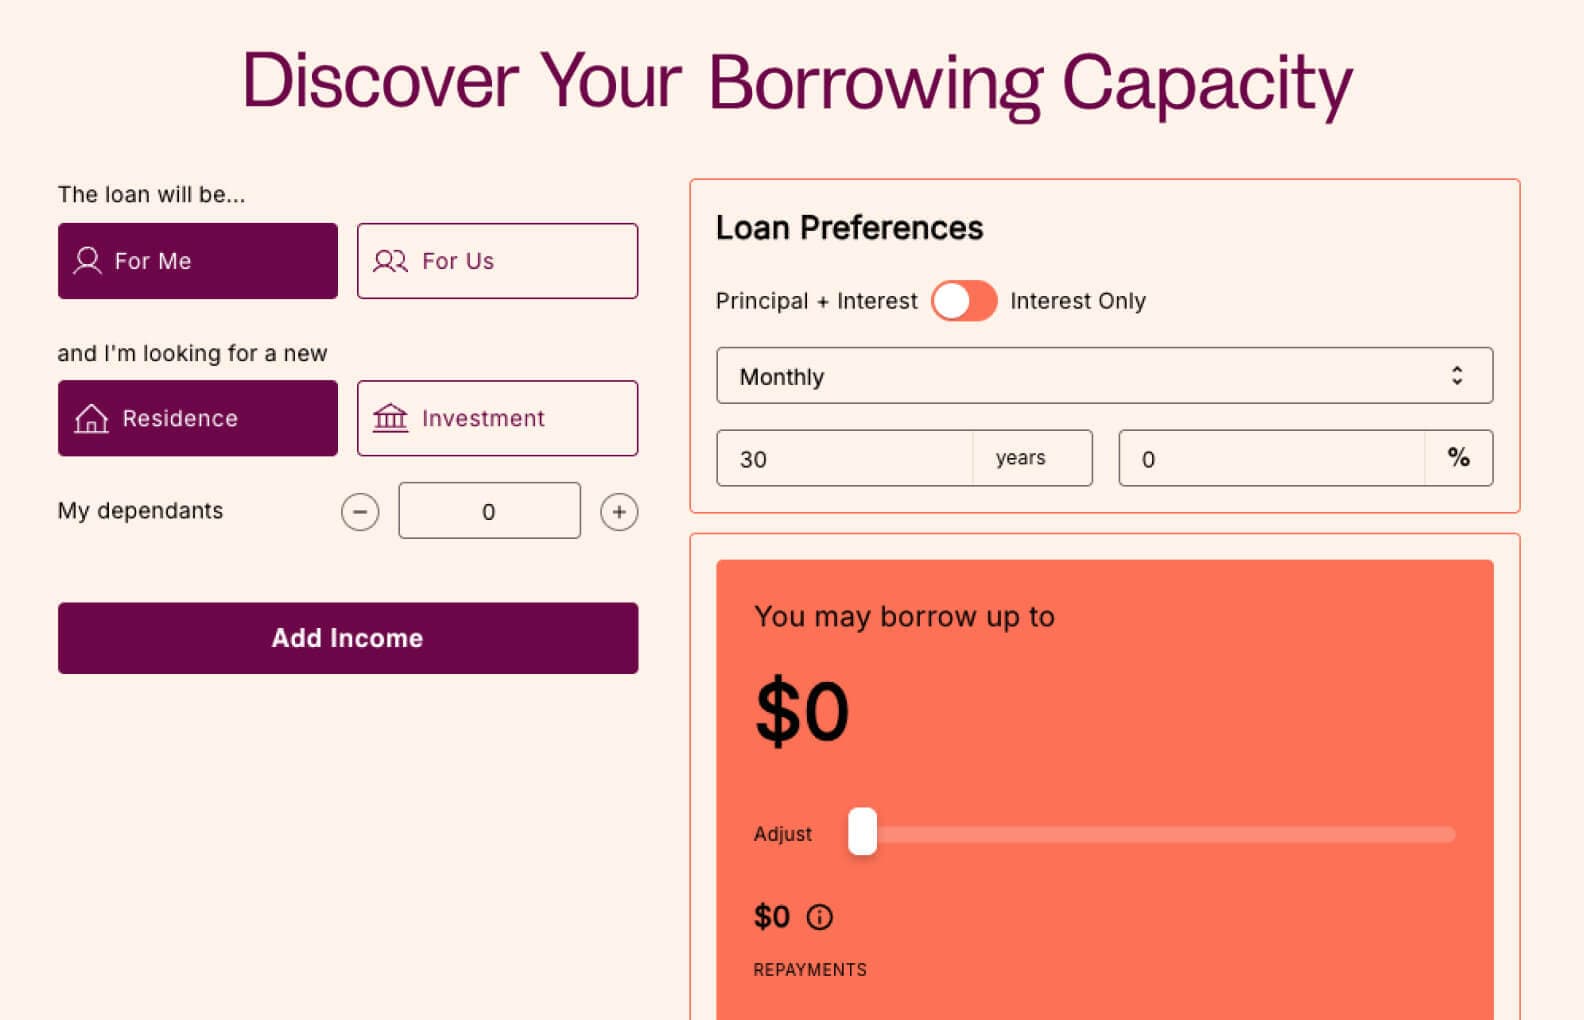Toggle the Interest Only switch

tap(964, 301)
